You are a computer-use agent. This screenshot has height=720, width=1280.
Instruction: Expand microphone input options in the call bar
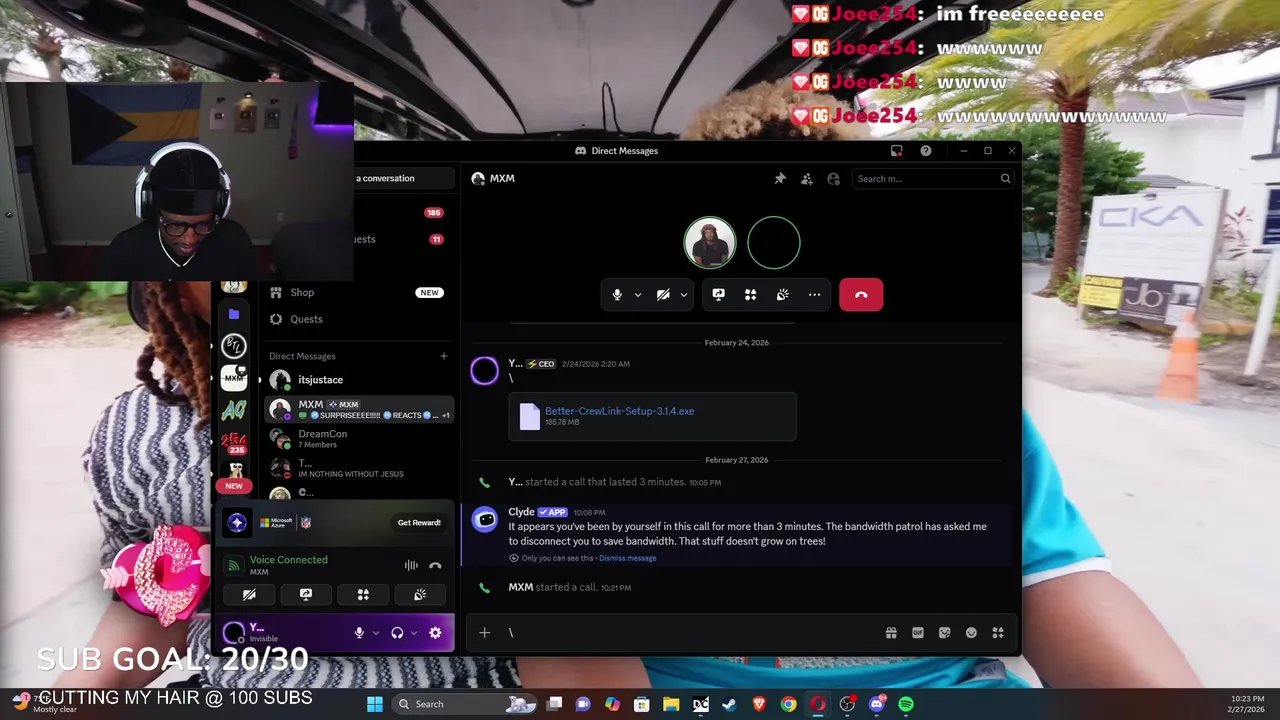click(638, 295)
